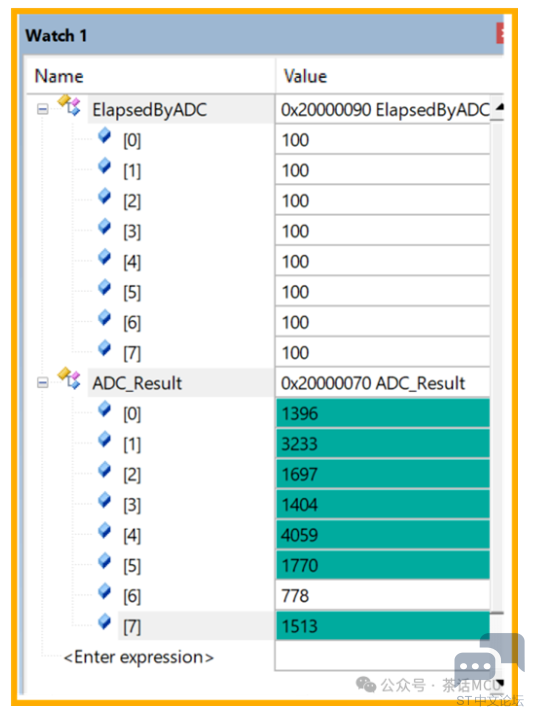The width and height of the screenshot is (533, 716).
Task: Click the ADC_Result [3] member icon
Action: coord(105,500)
